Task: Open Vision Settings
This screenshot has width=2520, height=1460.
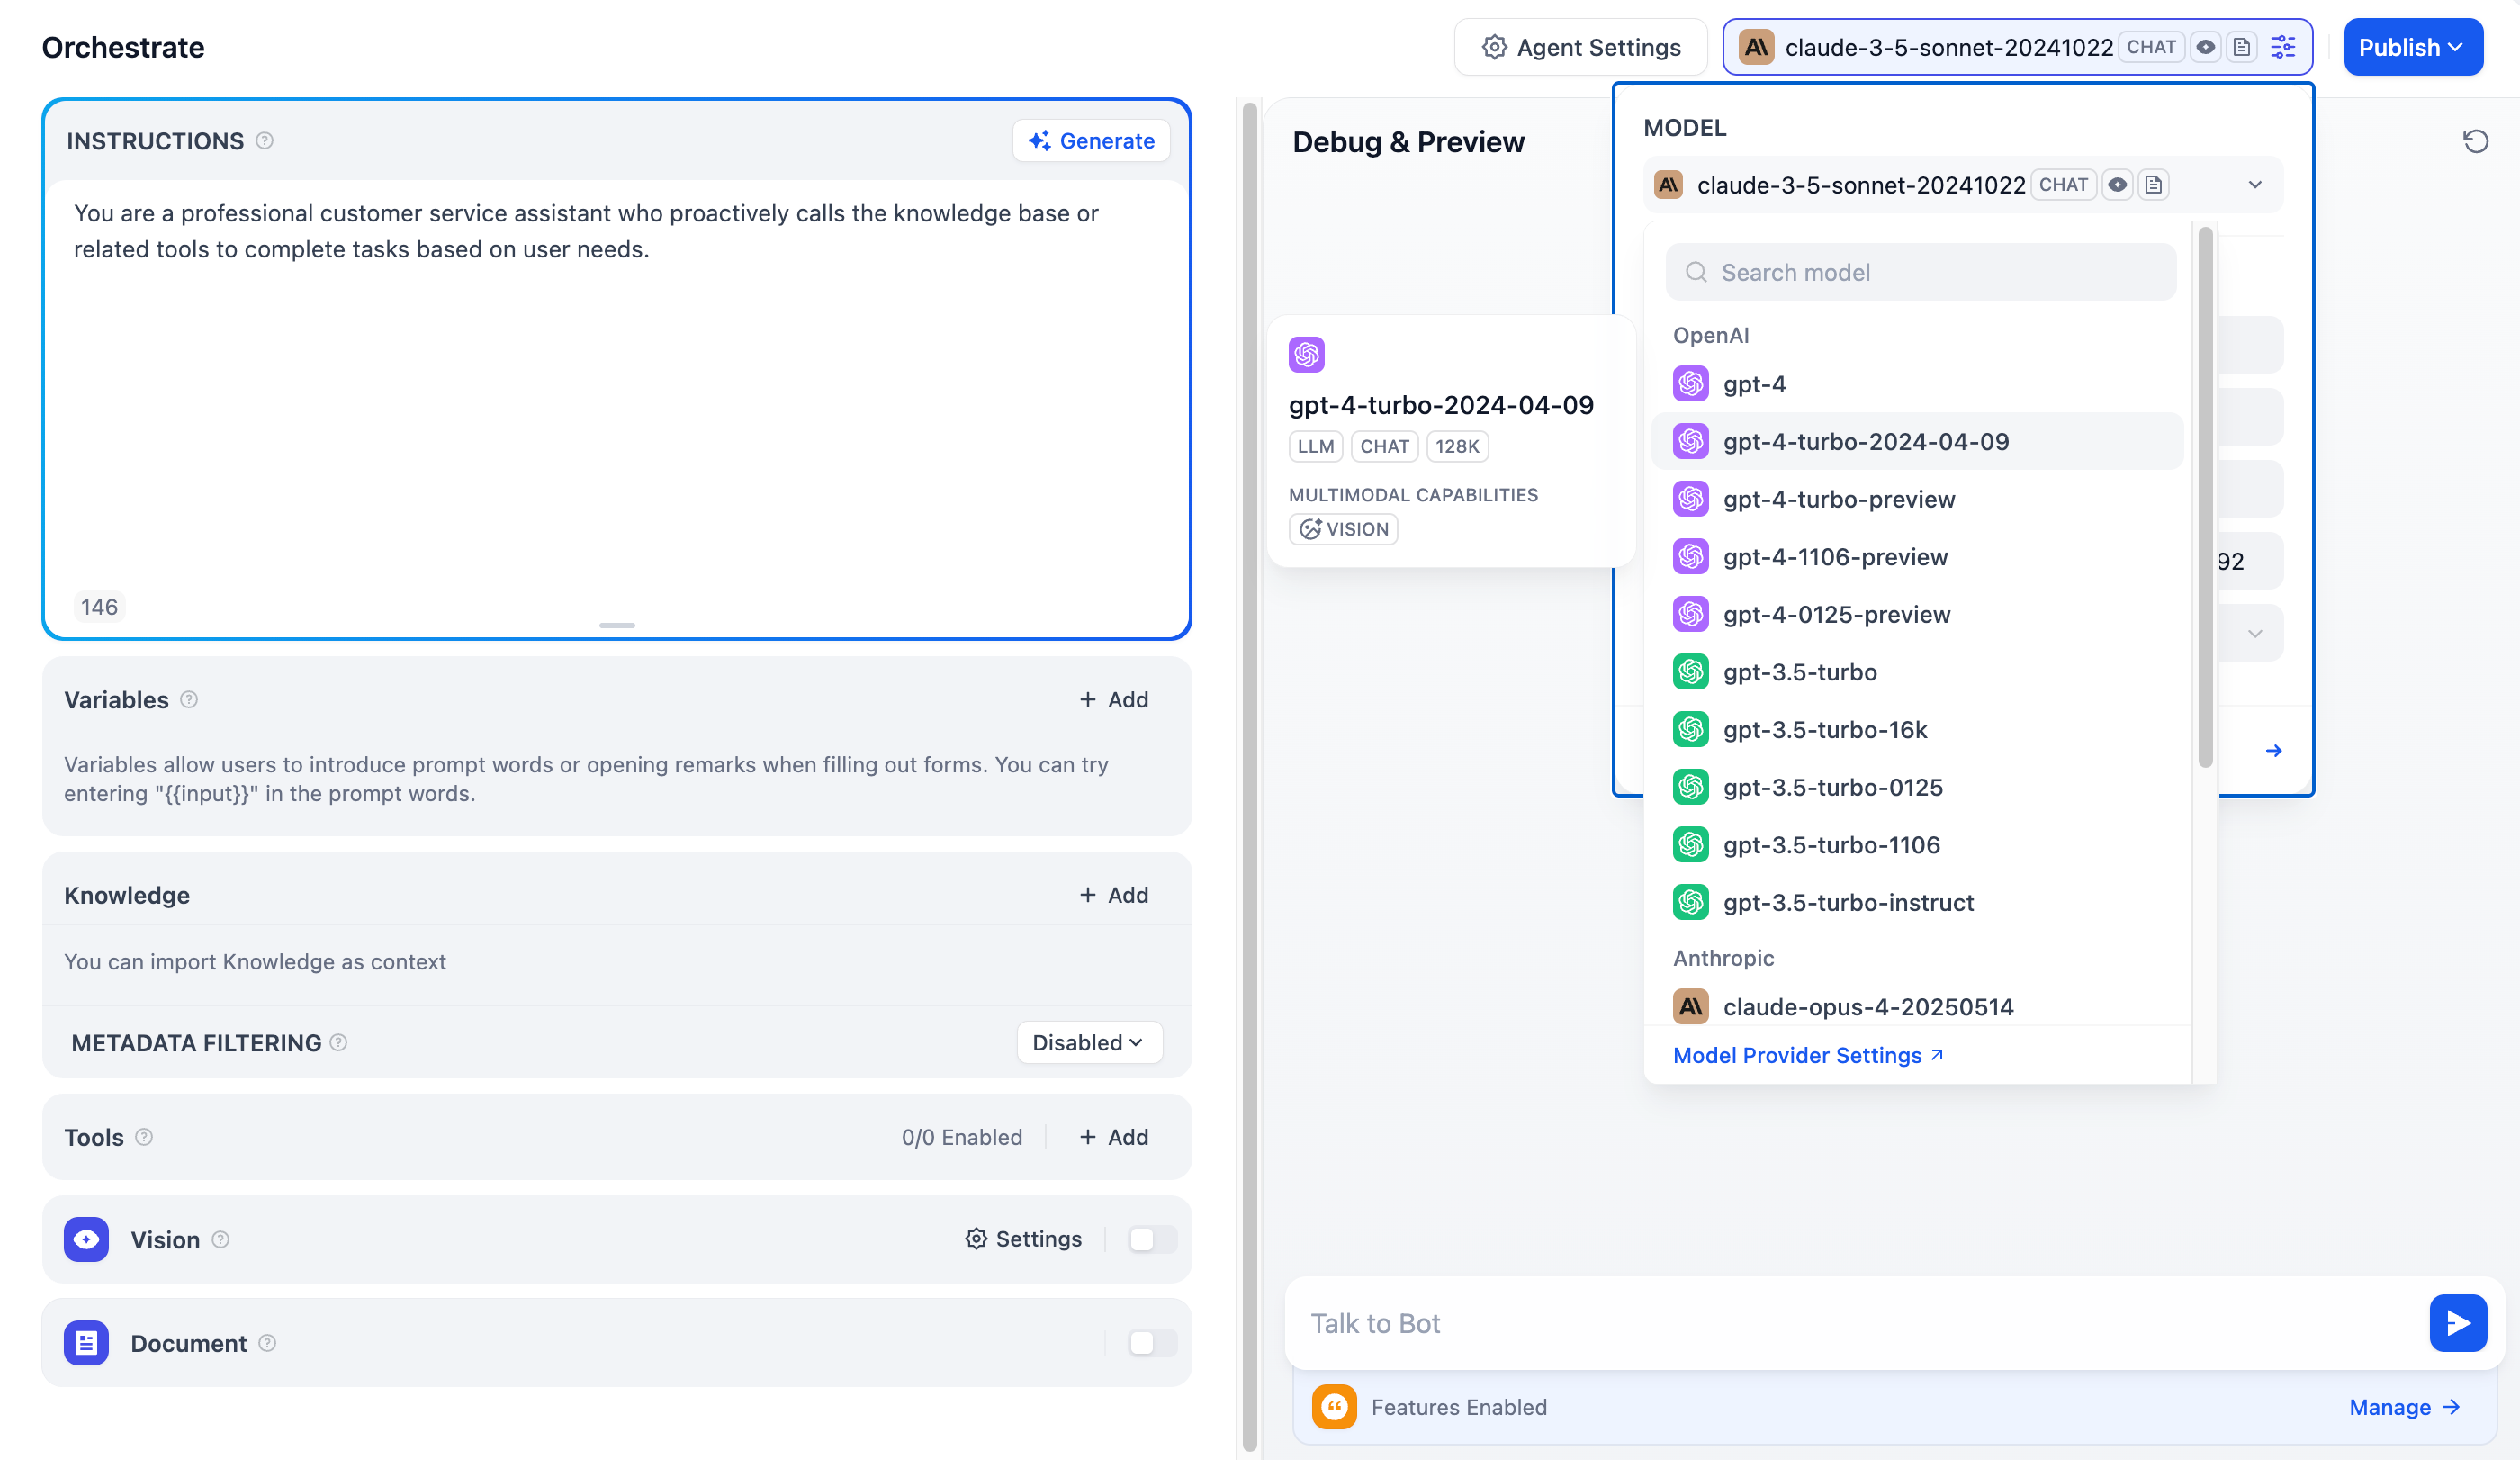Action: [x=1023, y=1240]
